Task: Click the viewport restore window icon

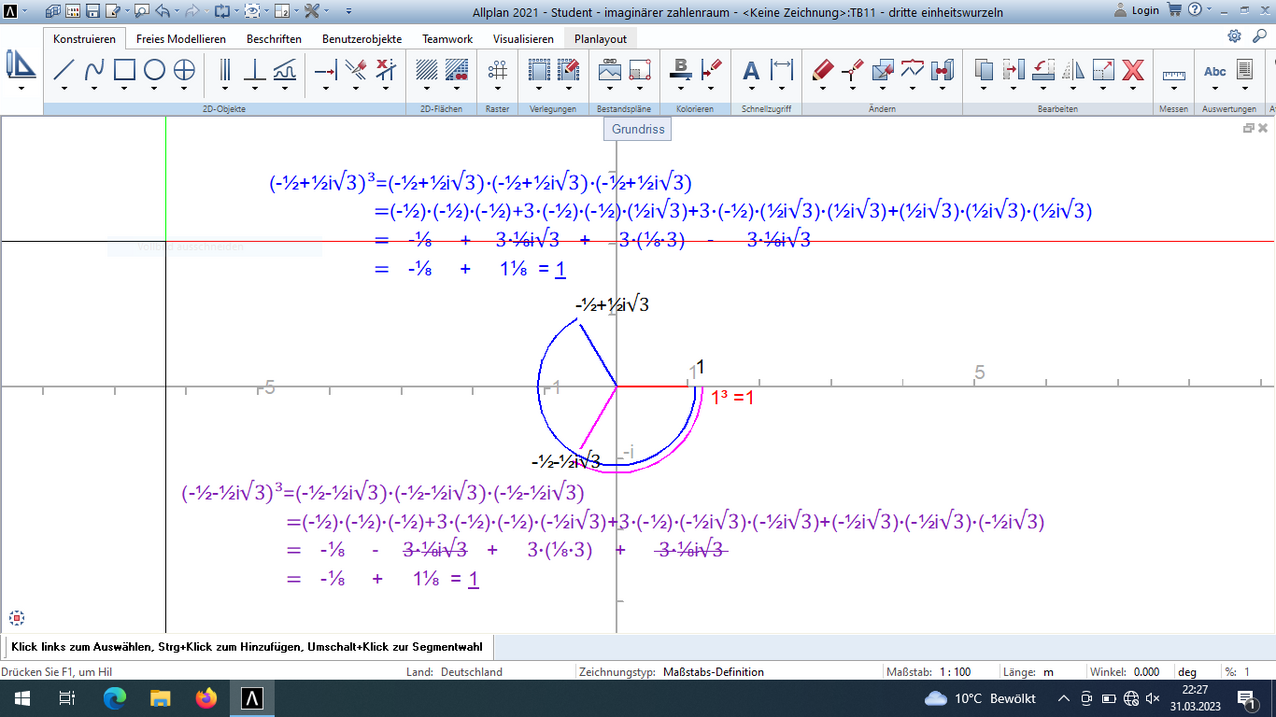Action: pos(1248,128)
